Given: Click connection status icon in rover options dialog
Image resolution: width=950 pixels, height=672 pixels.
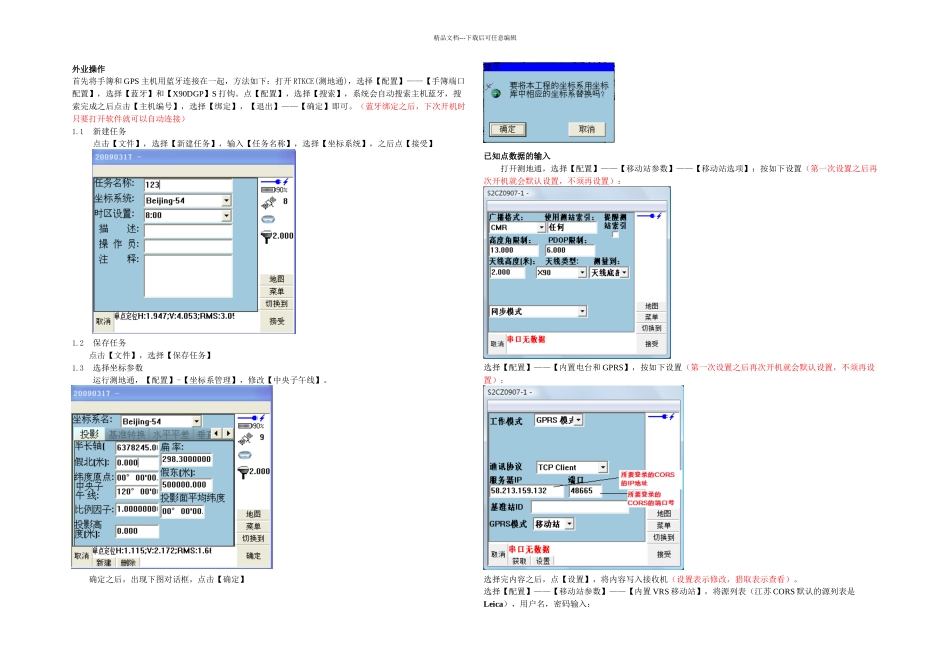Looking at the screenshot, I should 649,216.
